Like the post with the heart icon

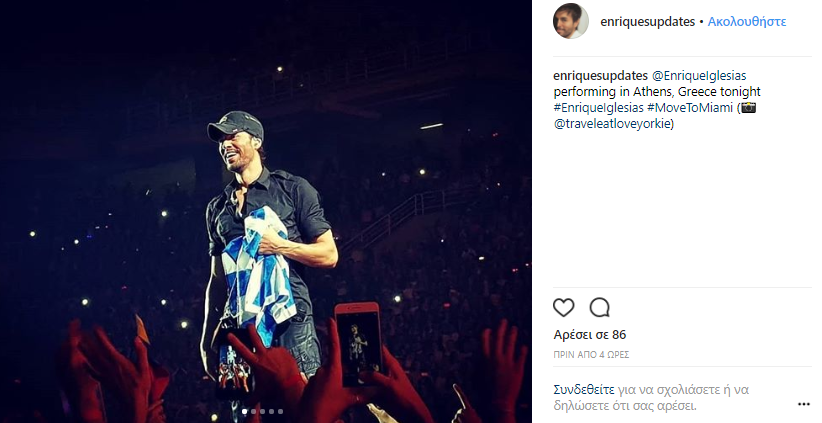coord(564,307)
